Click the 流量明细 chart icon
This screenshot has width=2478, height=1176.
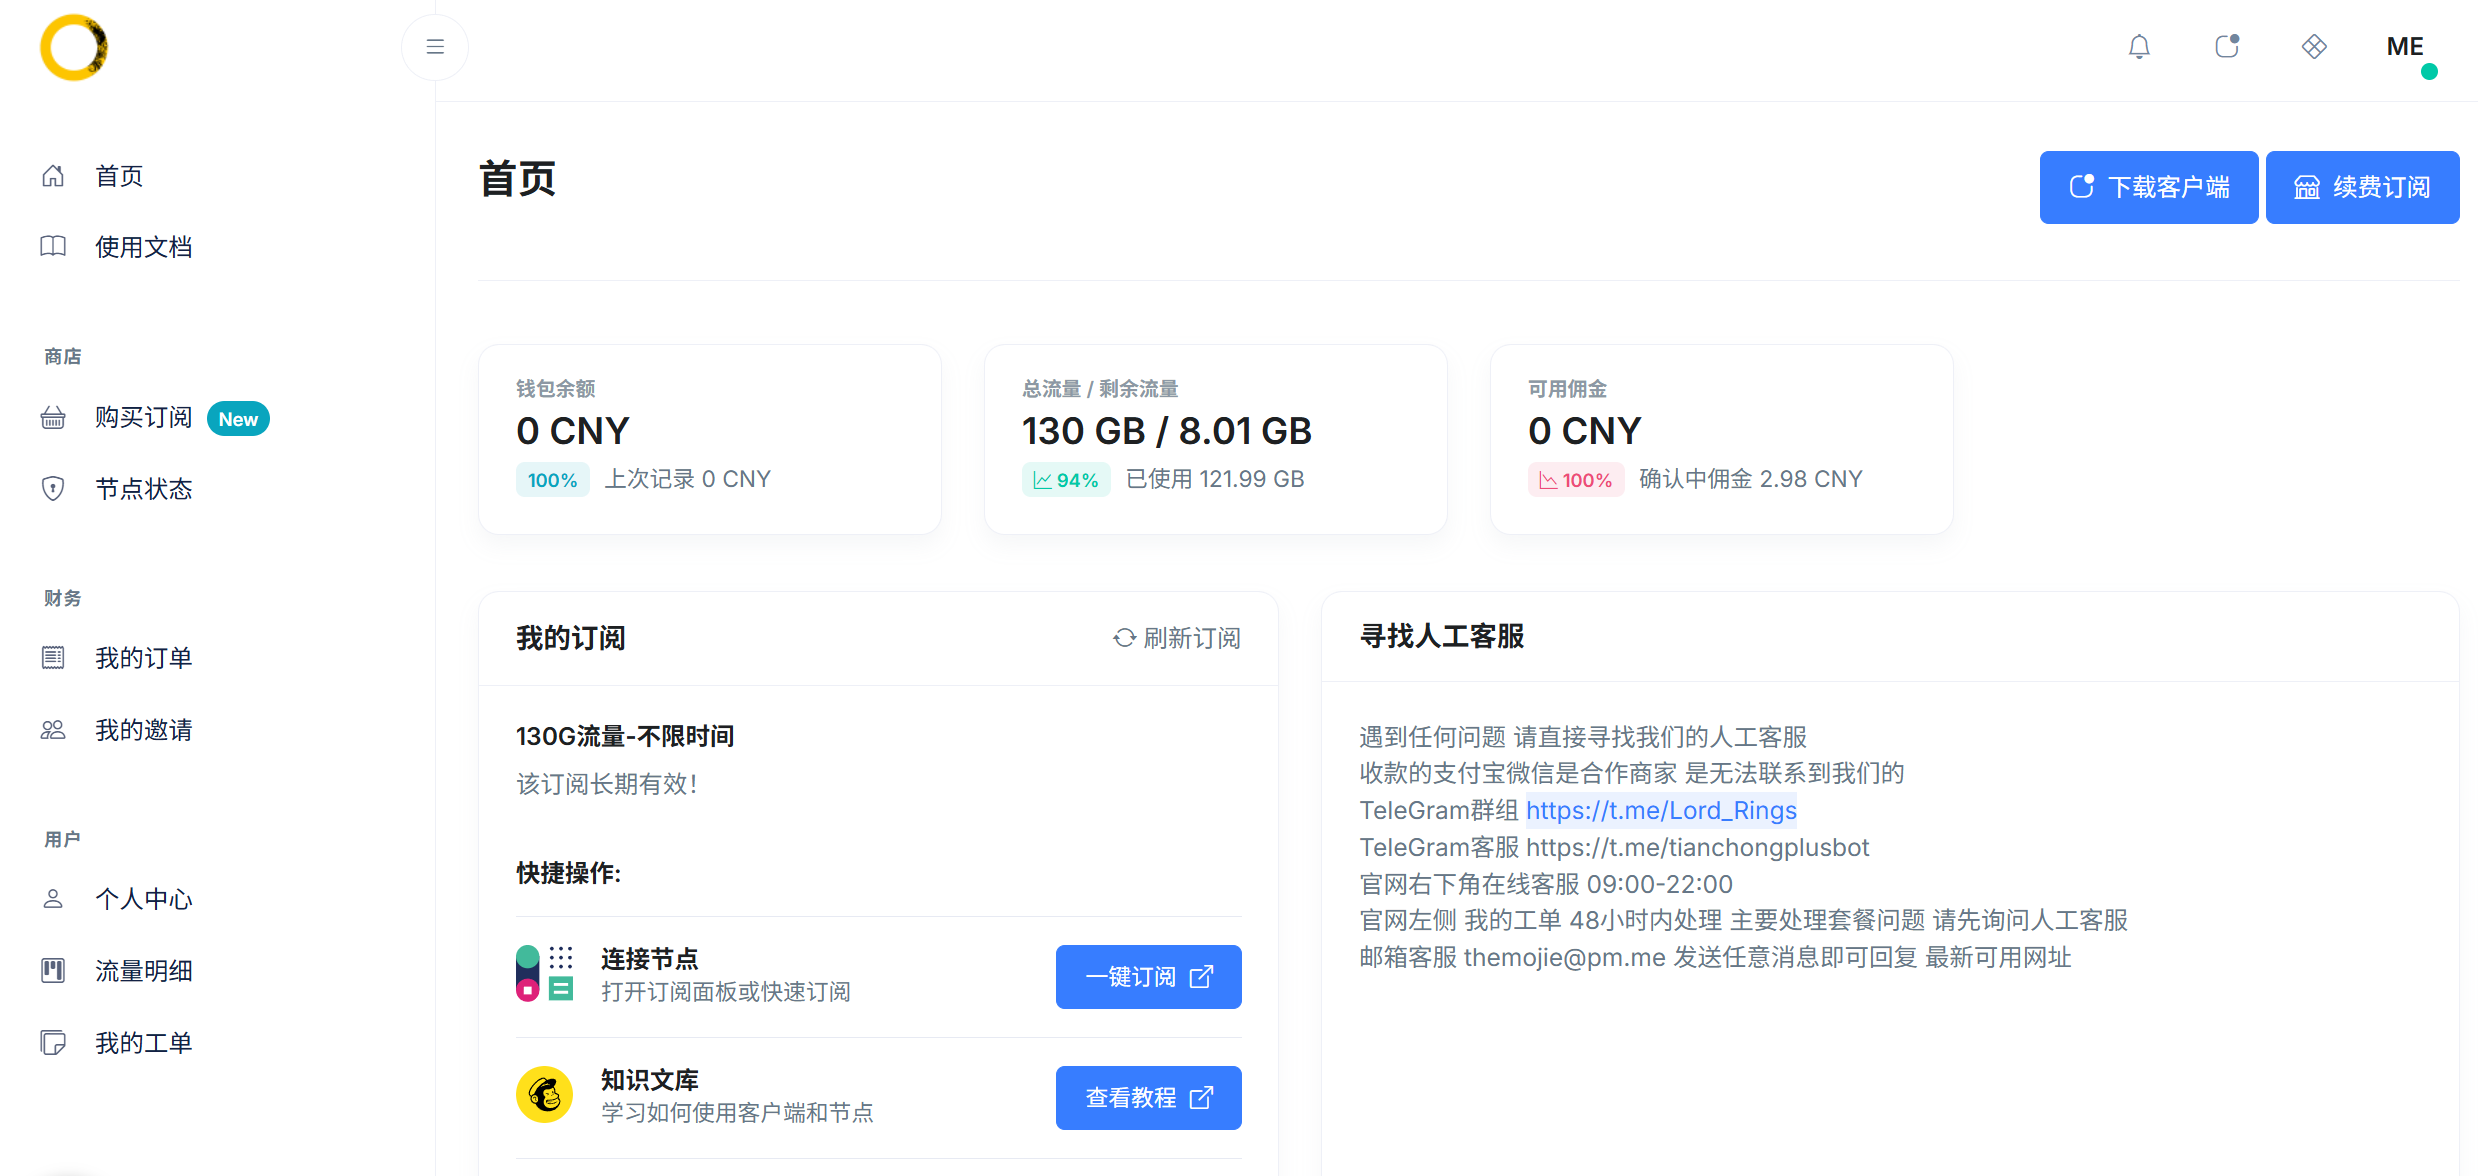pyautogui.click(x=53, y=971)
